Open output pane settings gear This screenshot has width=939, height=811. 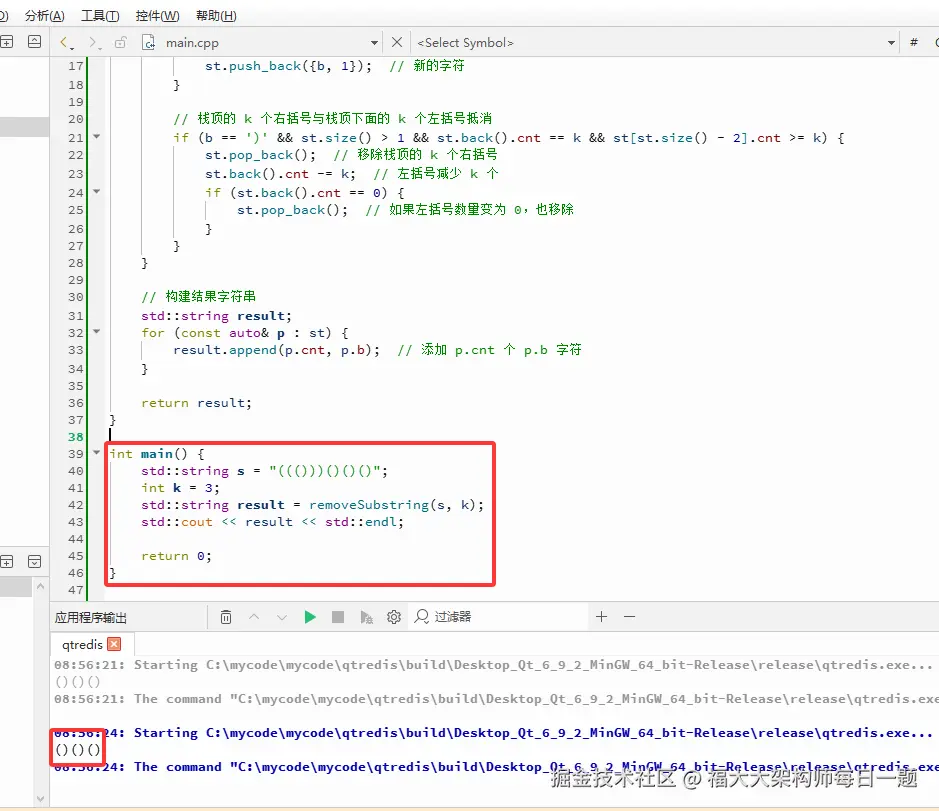(393, 617)
